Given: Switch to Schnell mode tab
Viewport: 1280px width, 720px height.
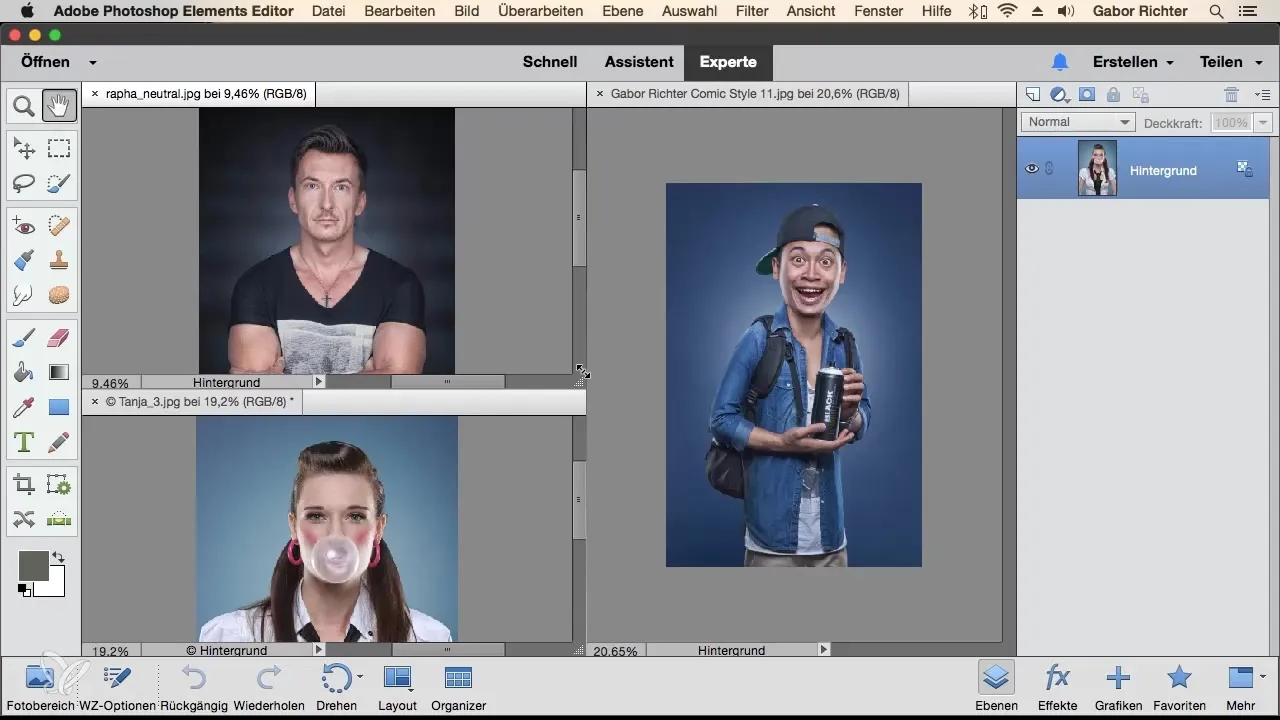Looking at the screenshot, I should [x=550, y=62].
